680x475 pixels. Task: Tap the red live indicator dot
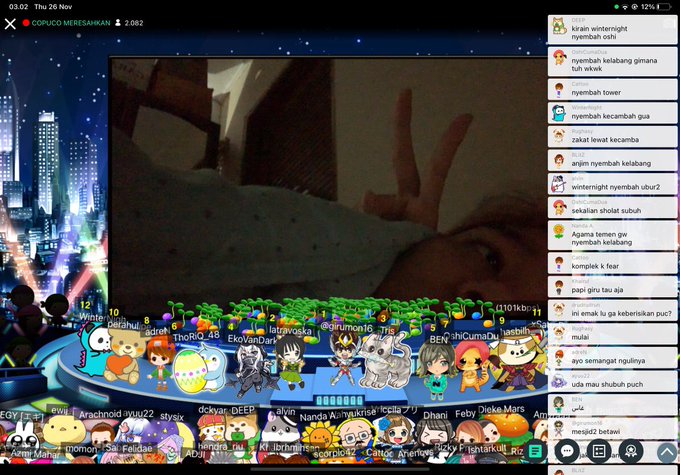(x=26, y=23)
